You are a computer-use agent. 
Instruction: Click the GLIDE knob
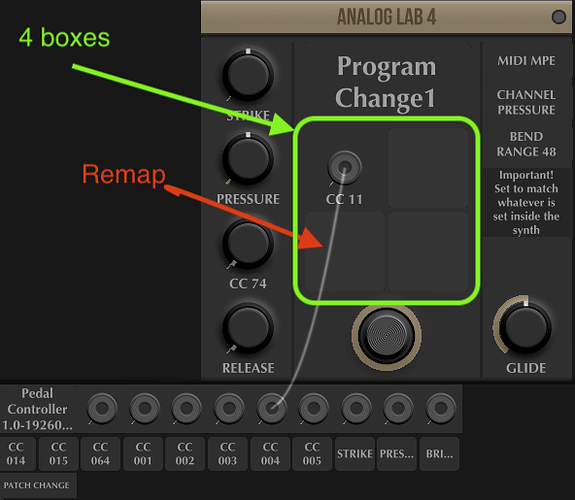[525, 328]
